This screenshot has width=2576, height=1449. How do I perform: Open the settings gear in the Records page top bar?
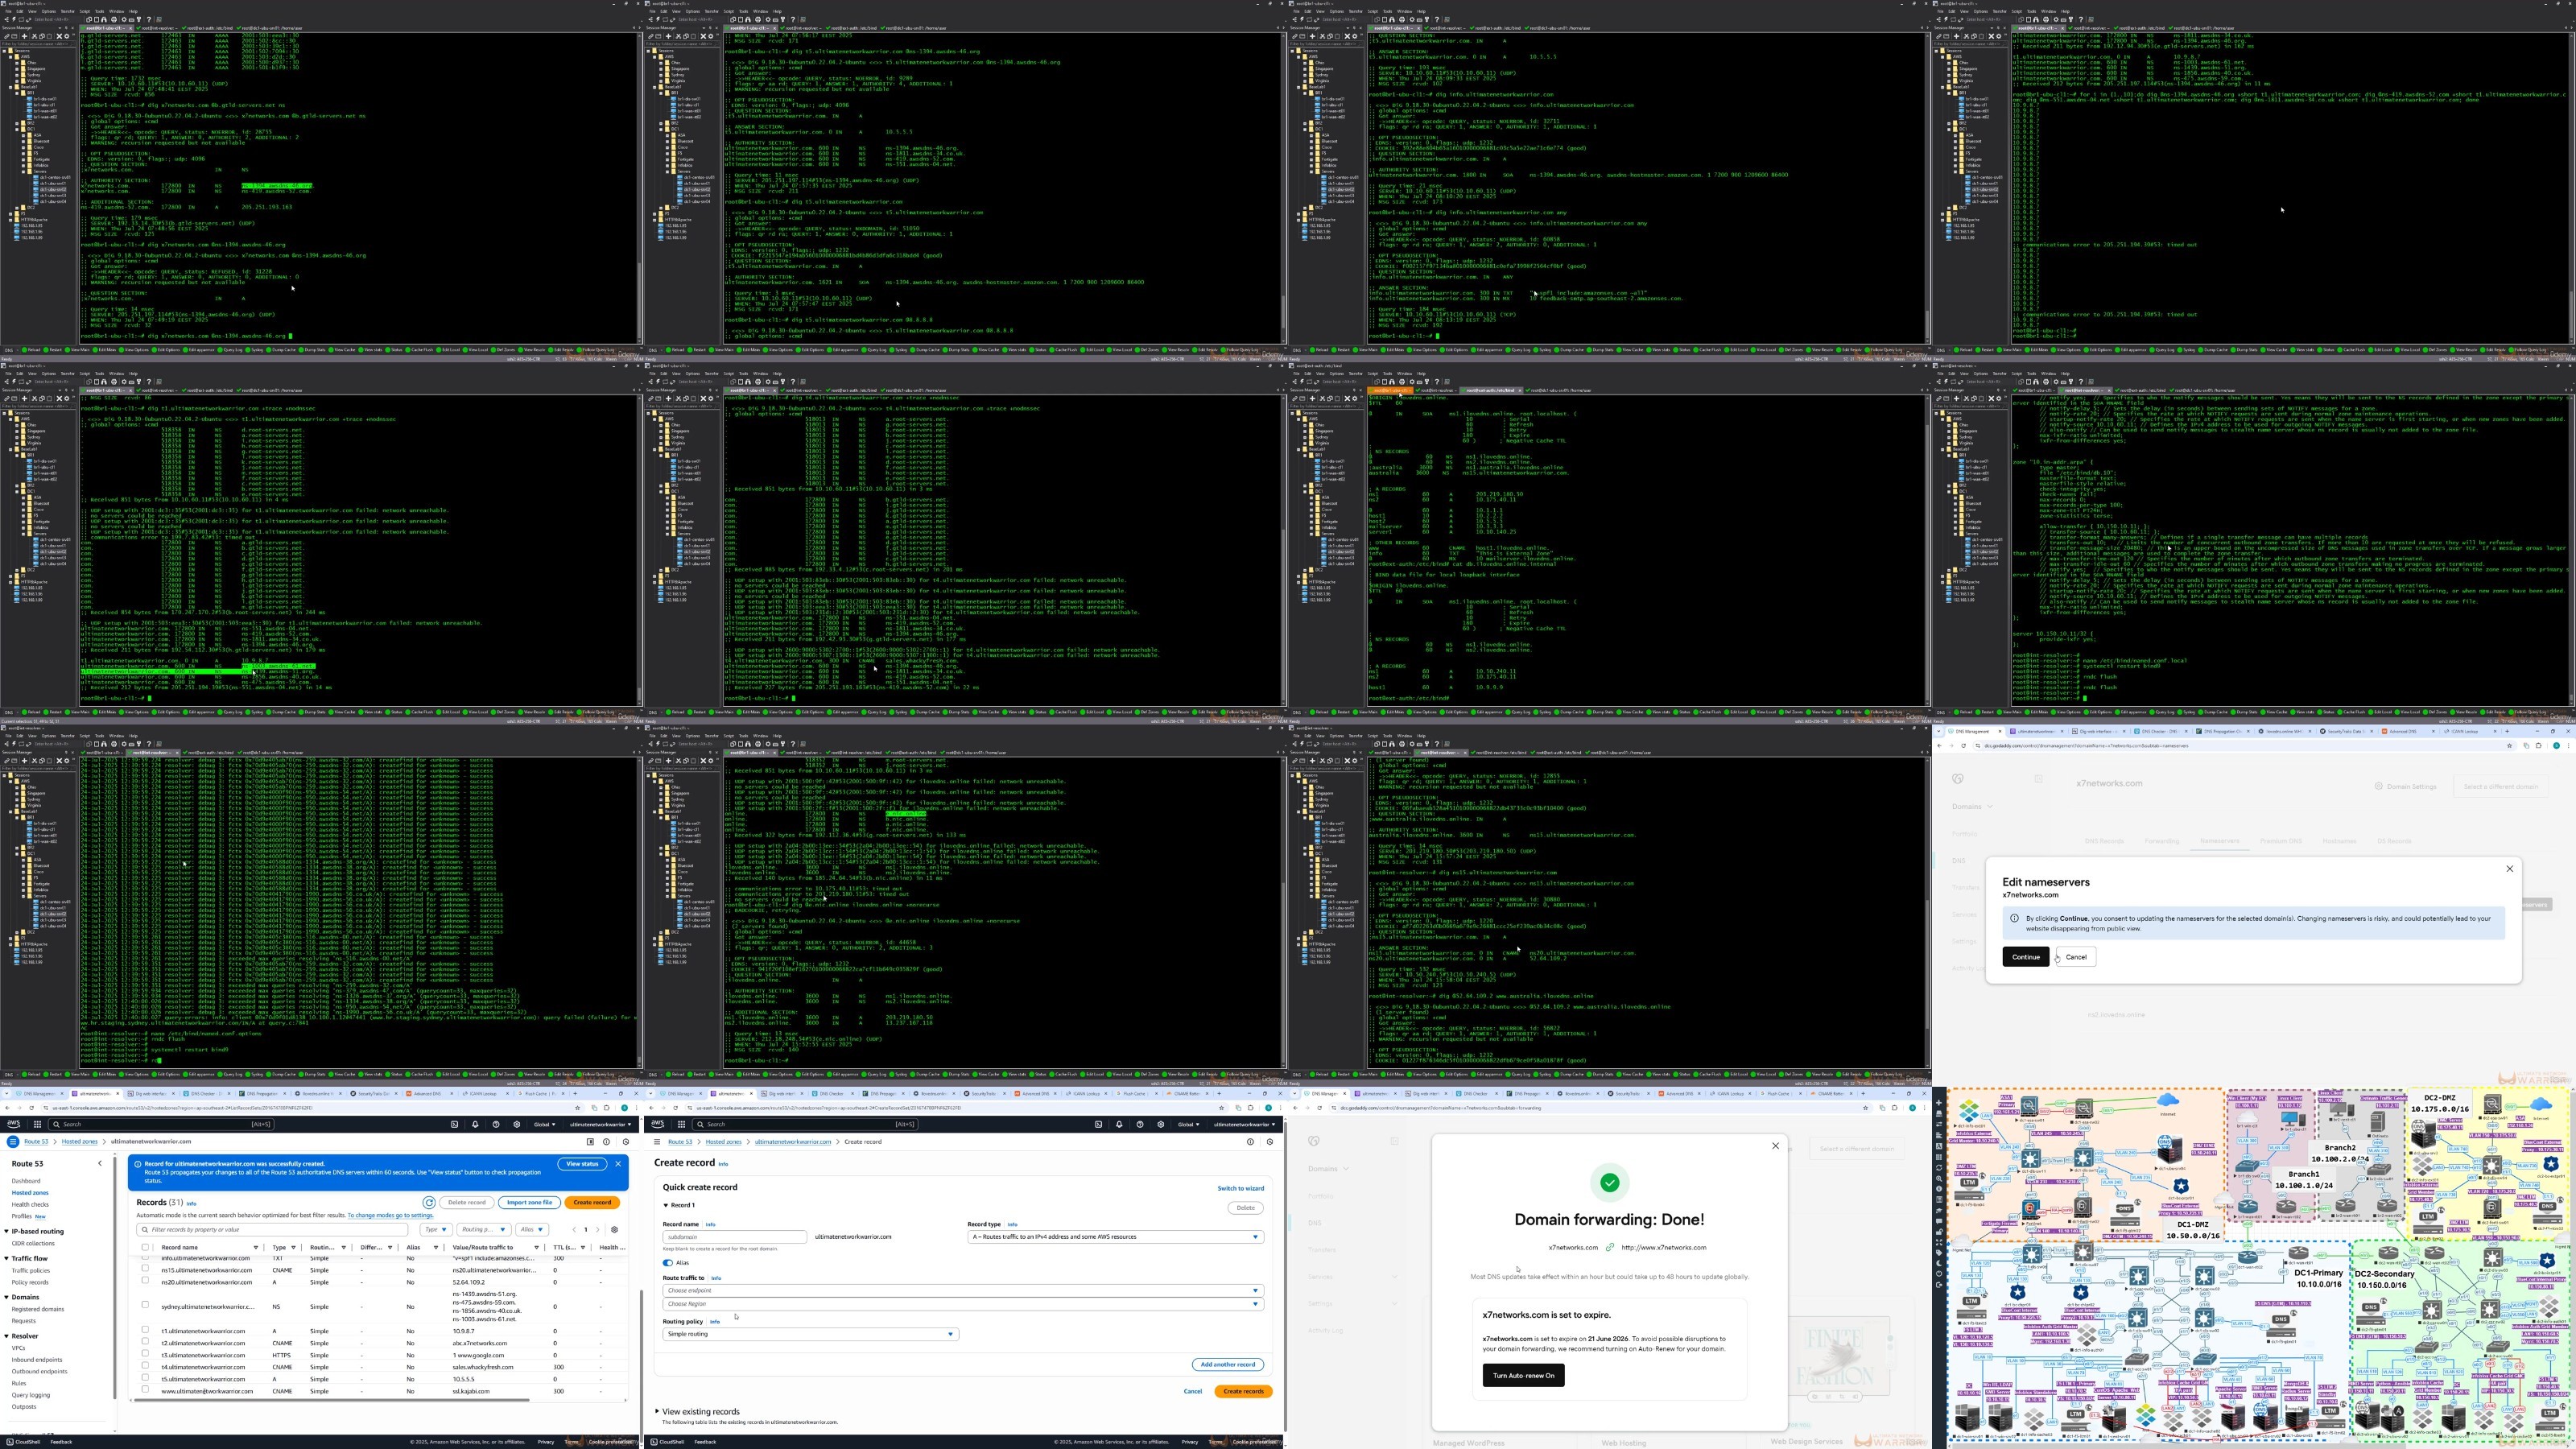click(x=517, y=1124)
